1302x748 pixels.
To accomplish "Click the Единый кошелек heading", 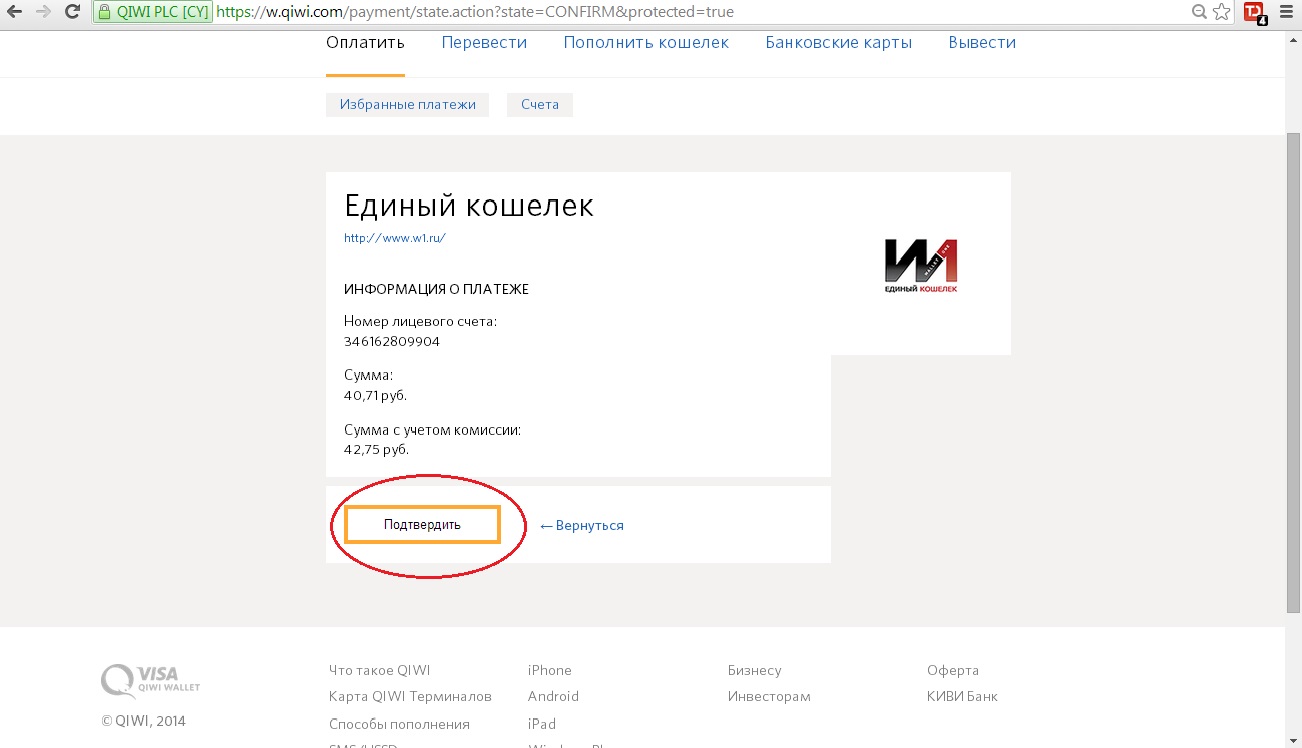I will coord(469,206).
